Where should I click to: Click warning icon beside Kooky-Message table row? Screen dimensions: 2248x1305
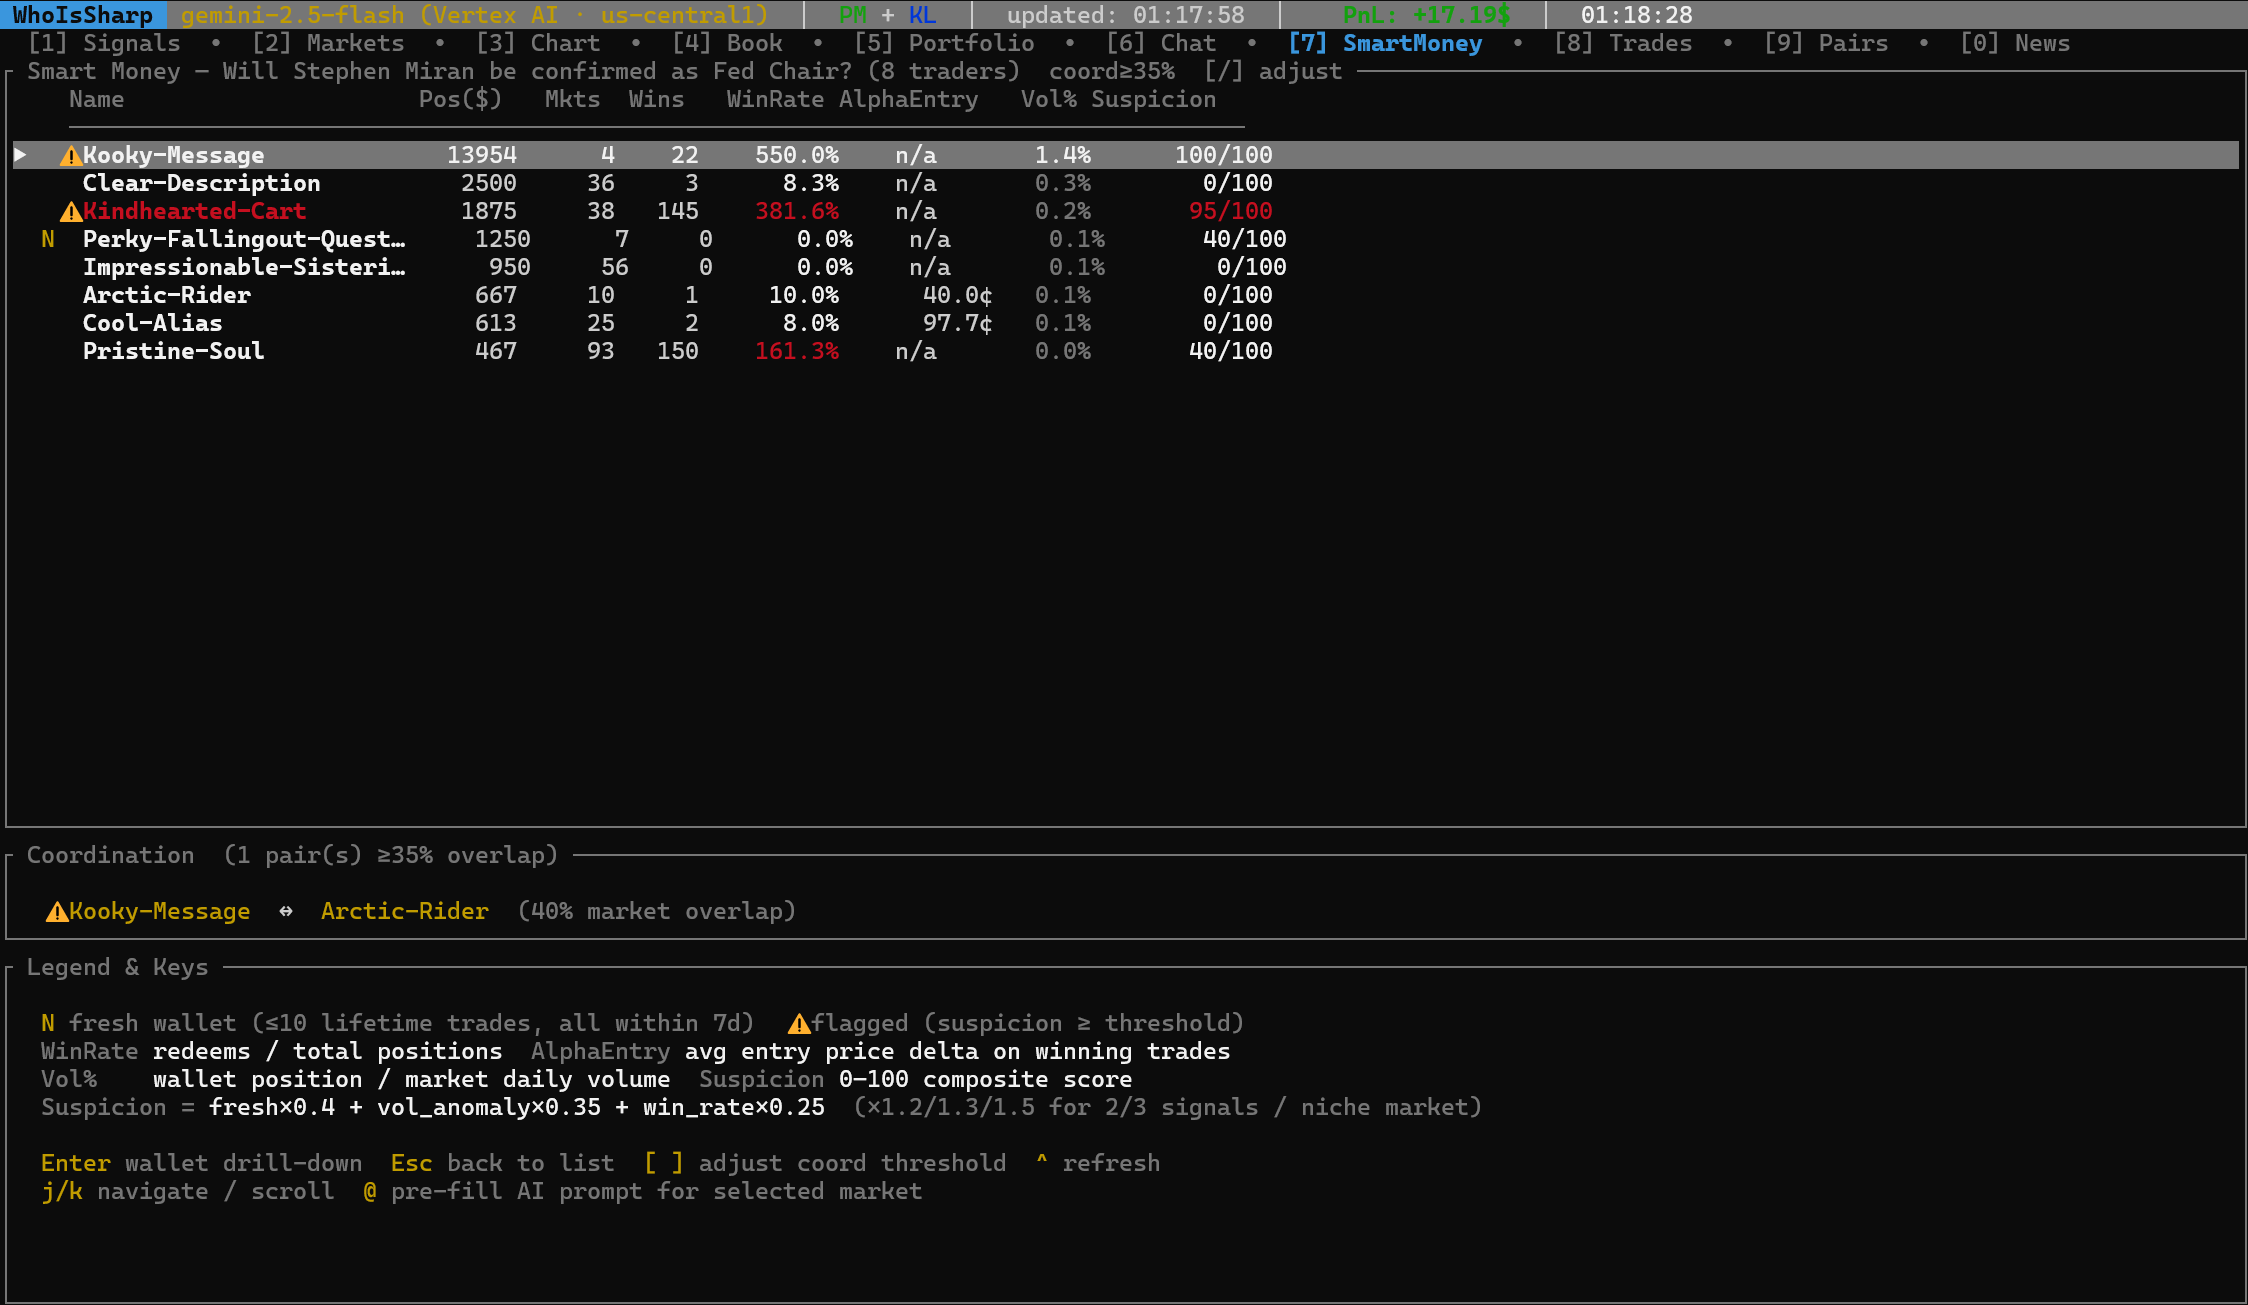[x=70, y=156]
